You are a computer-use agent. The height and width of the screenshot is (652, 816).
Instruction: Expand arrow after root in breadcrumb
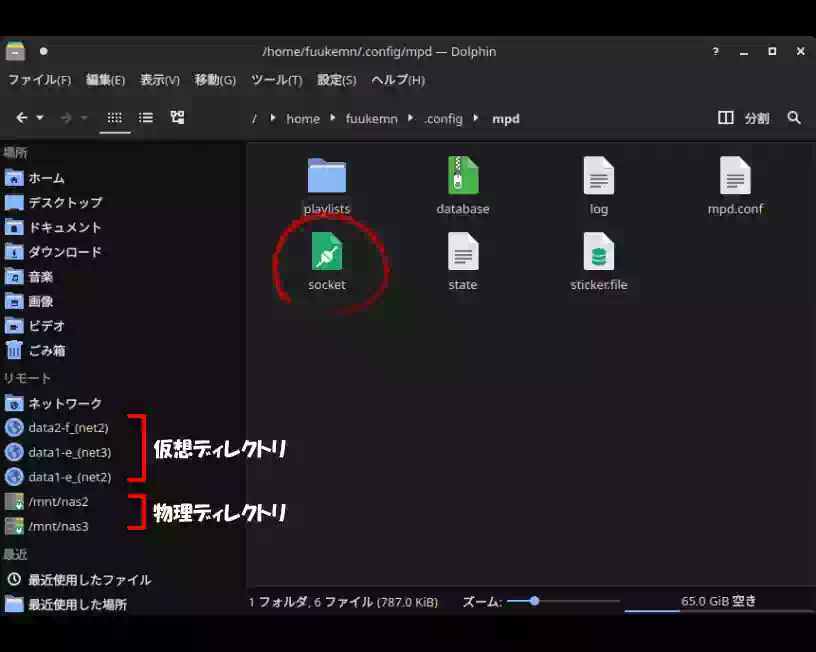tap(272, 118)
